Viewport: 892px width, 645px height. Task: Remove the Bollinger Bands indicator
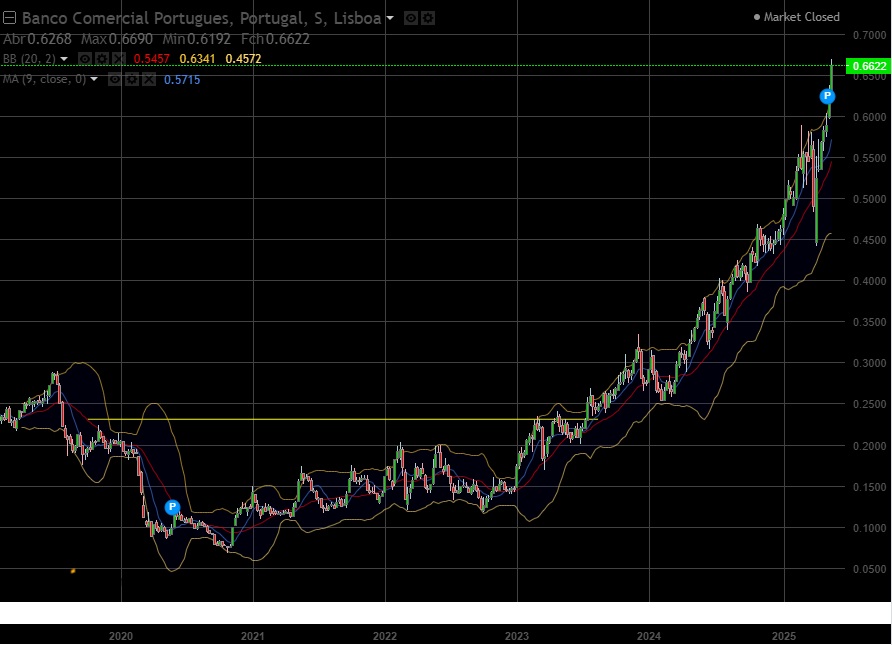(x=119, y=59)
